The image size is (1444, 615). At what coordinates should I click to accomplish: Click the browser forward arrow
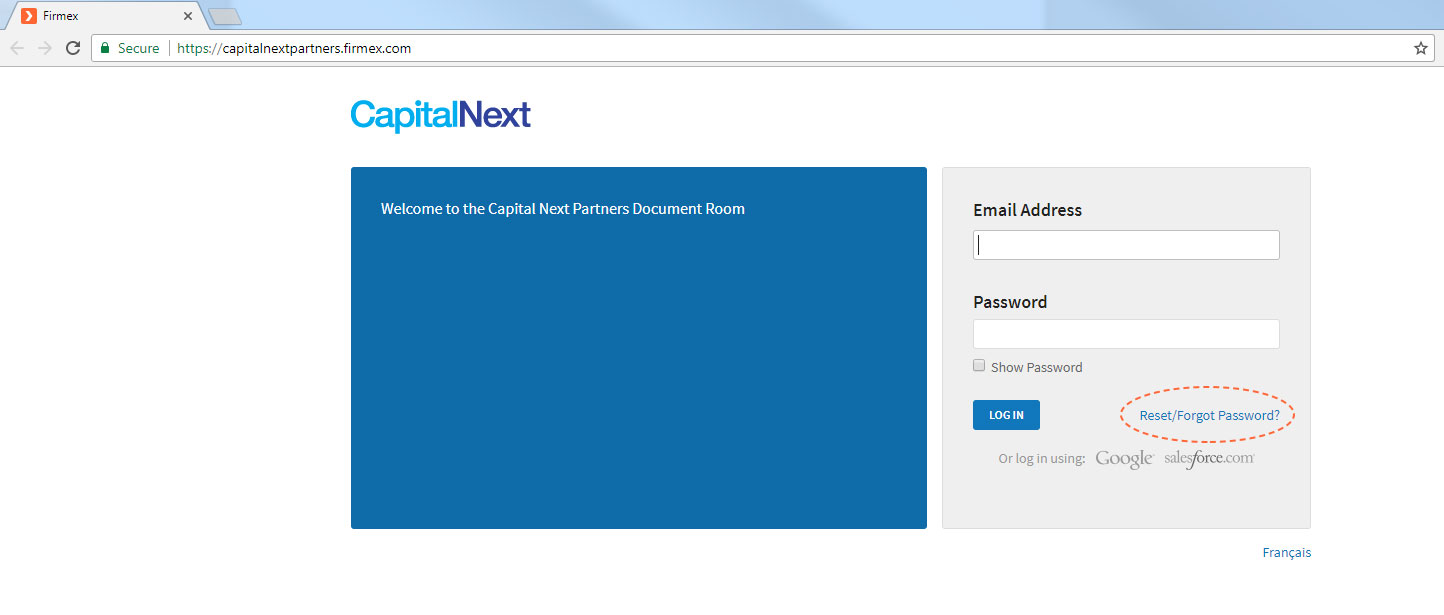tap(45, 48)
